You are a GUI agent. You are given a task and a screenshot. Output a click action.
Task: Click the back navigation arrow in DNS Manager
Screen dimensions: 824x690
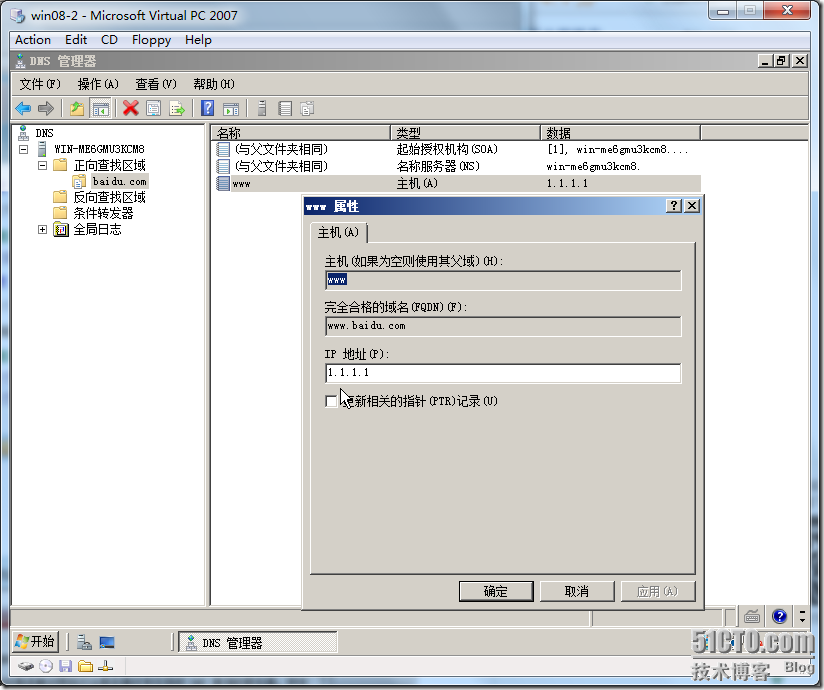point(23,108)
